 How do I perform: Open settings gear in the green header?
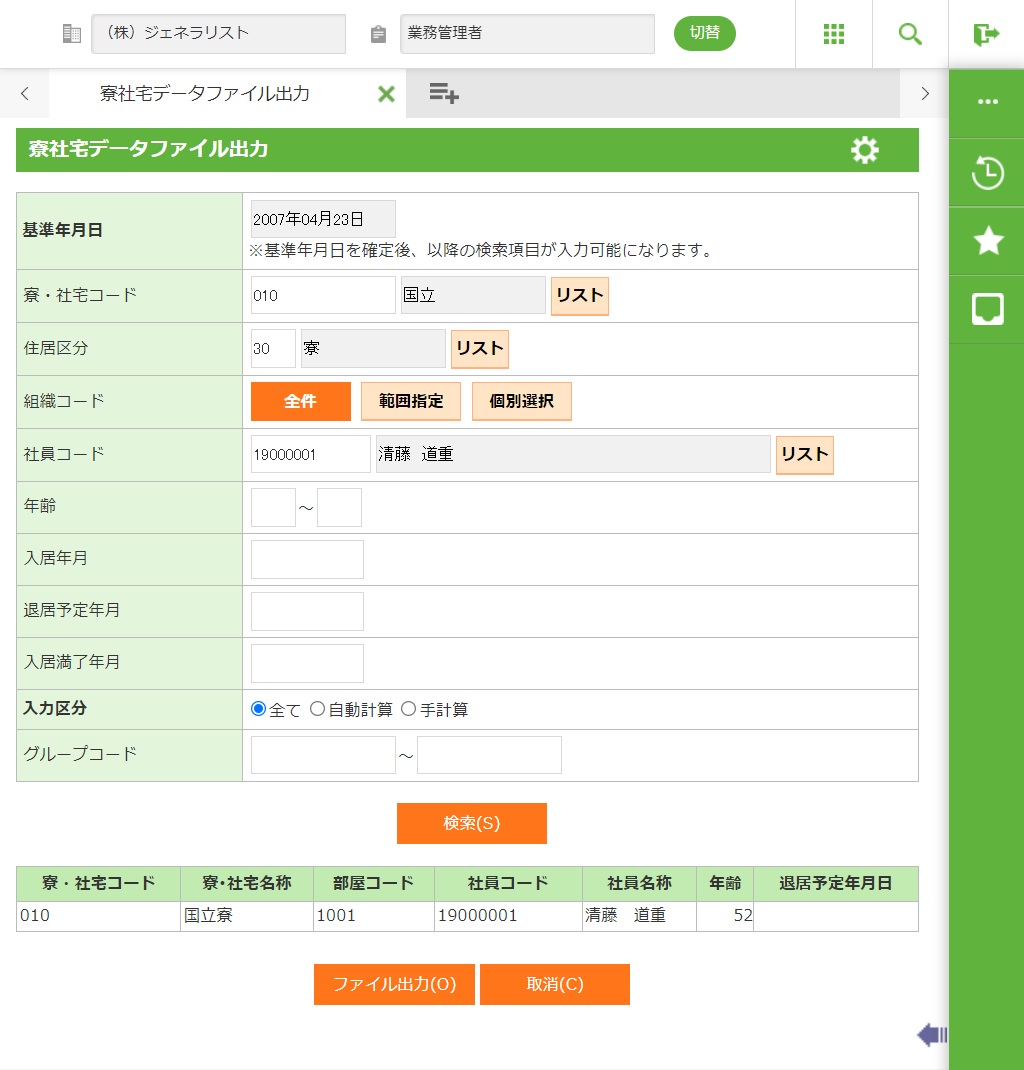tap(864, 150)
